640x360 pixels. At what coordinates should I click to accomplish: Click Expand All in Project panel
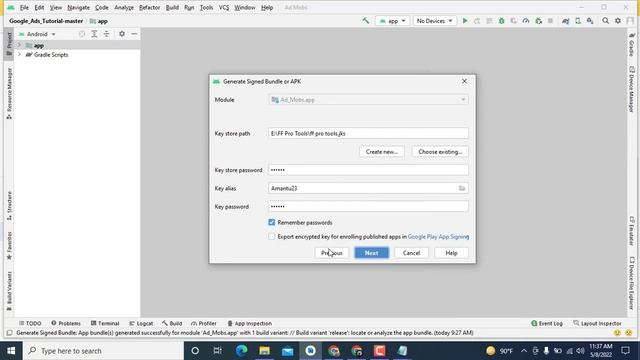point(94,34)
